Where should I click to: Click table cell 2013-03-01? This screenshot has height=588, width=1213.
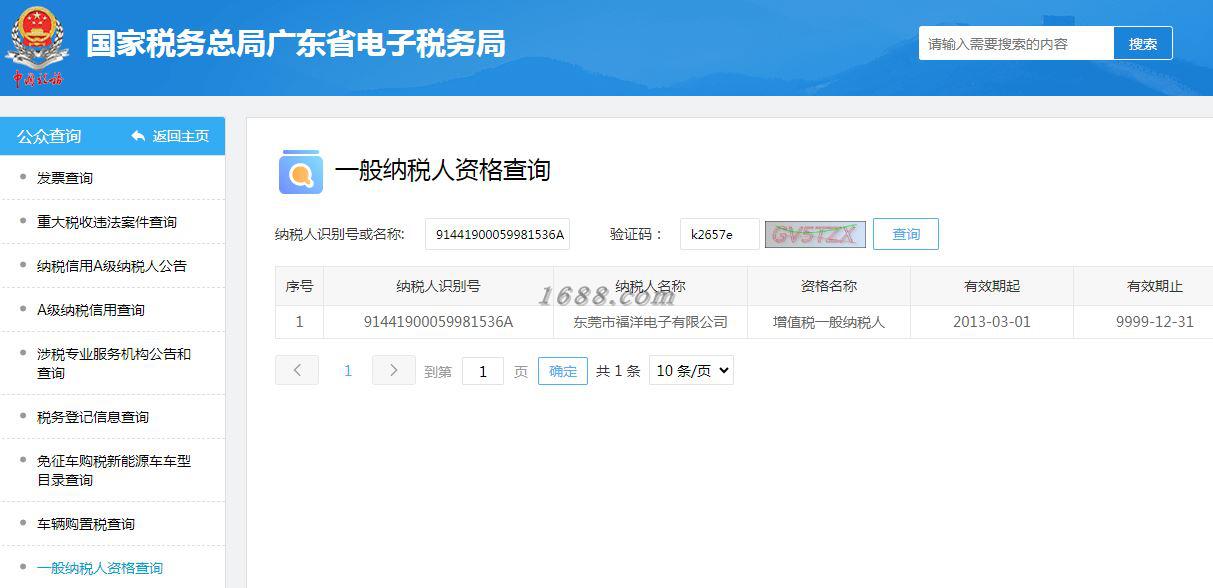coord(992,322)
